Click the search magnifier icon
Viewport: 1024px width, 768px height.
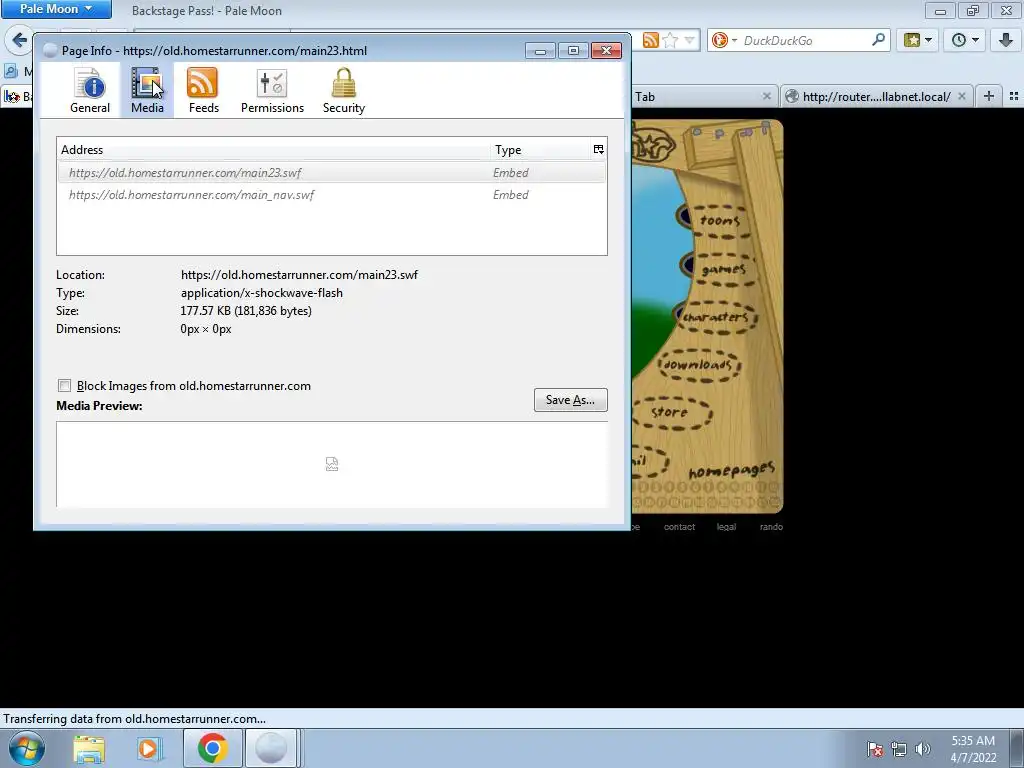point(878,40)
